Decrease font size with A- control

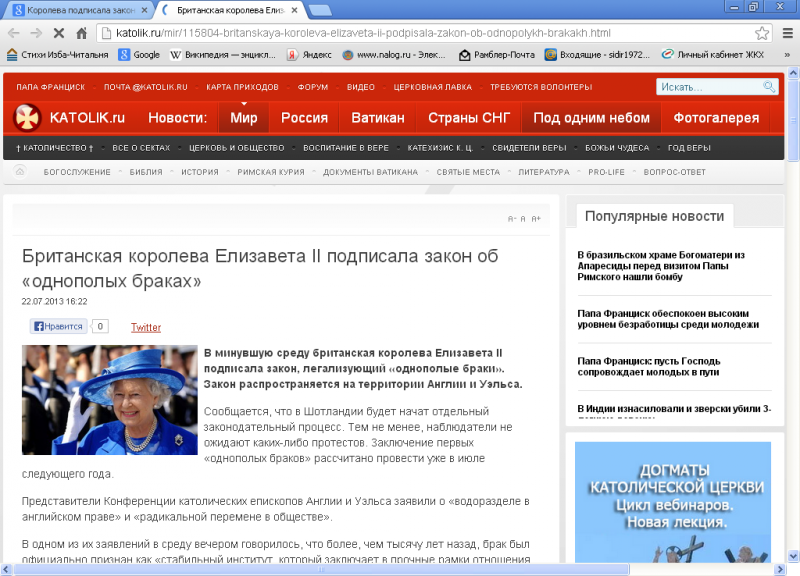pos(512,219)
